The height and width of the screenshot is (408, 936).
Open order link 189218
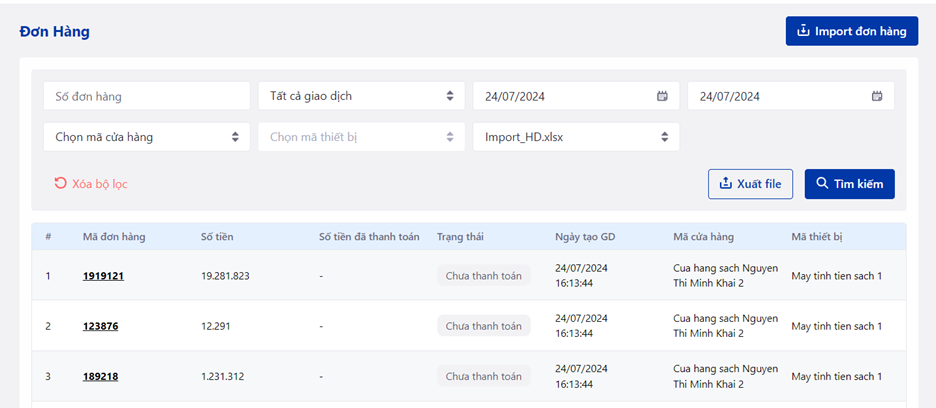100,376
